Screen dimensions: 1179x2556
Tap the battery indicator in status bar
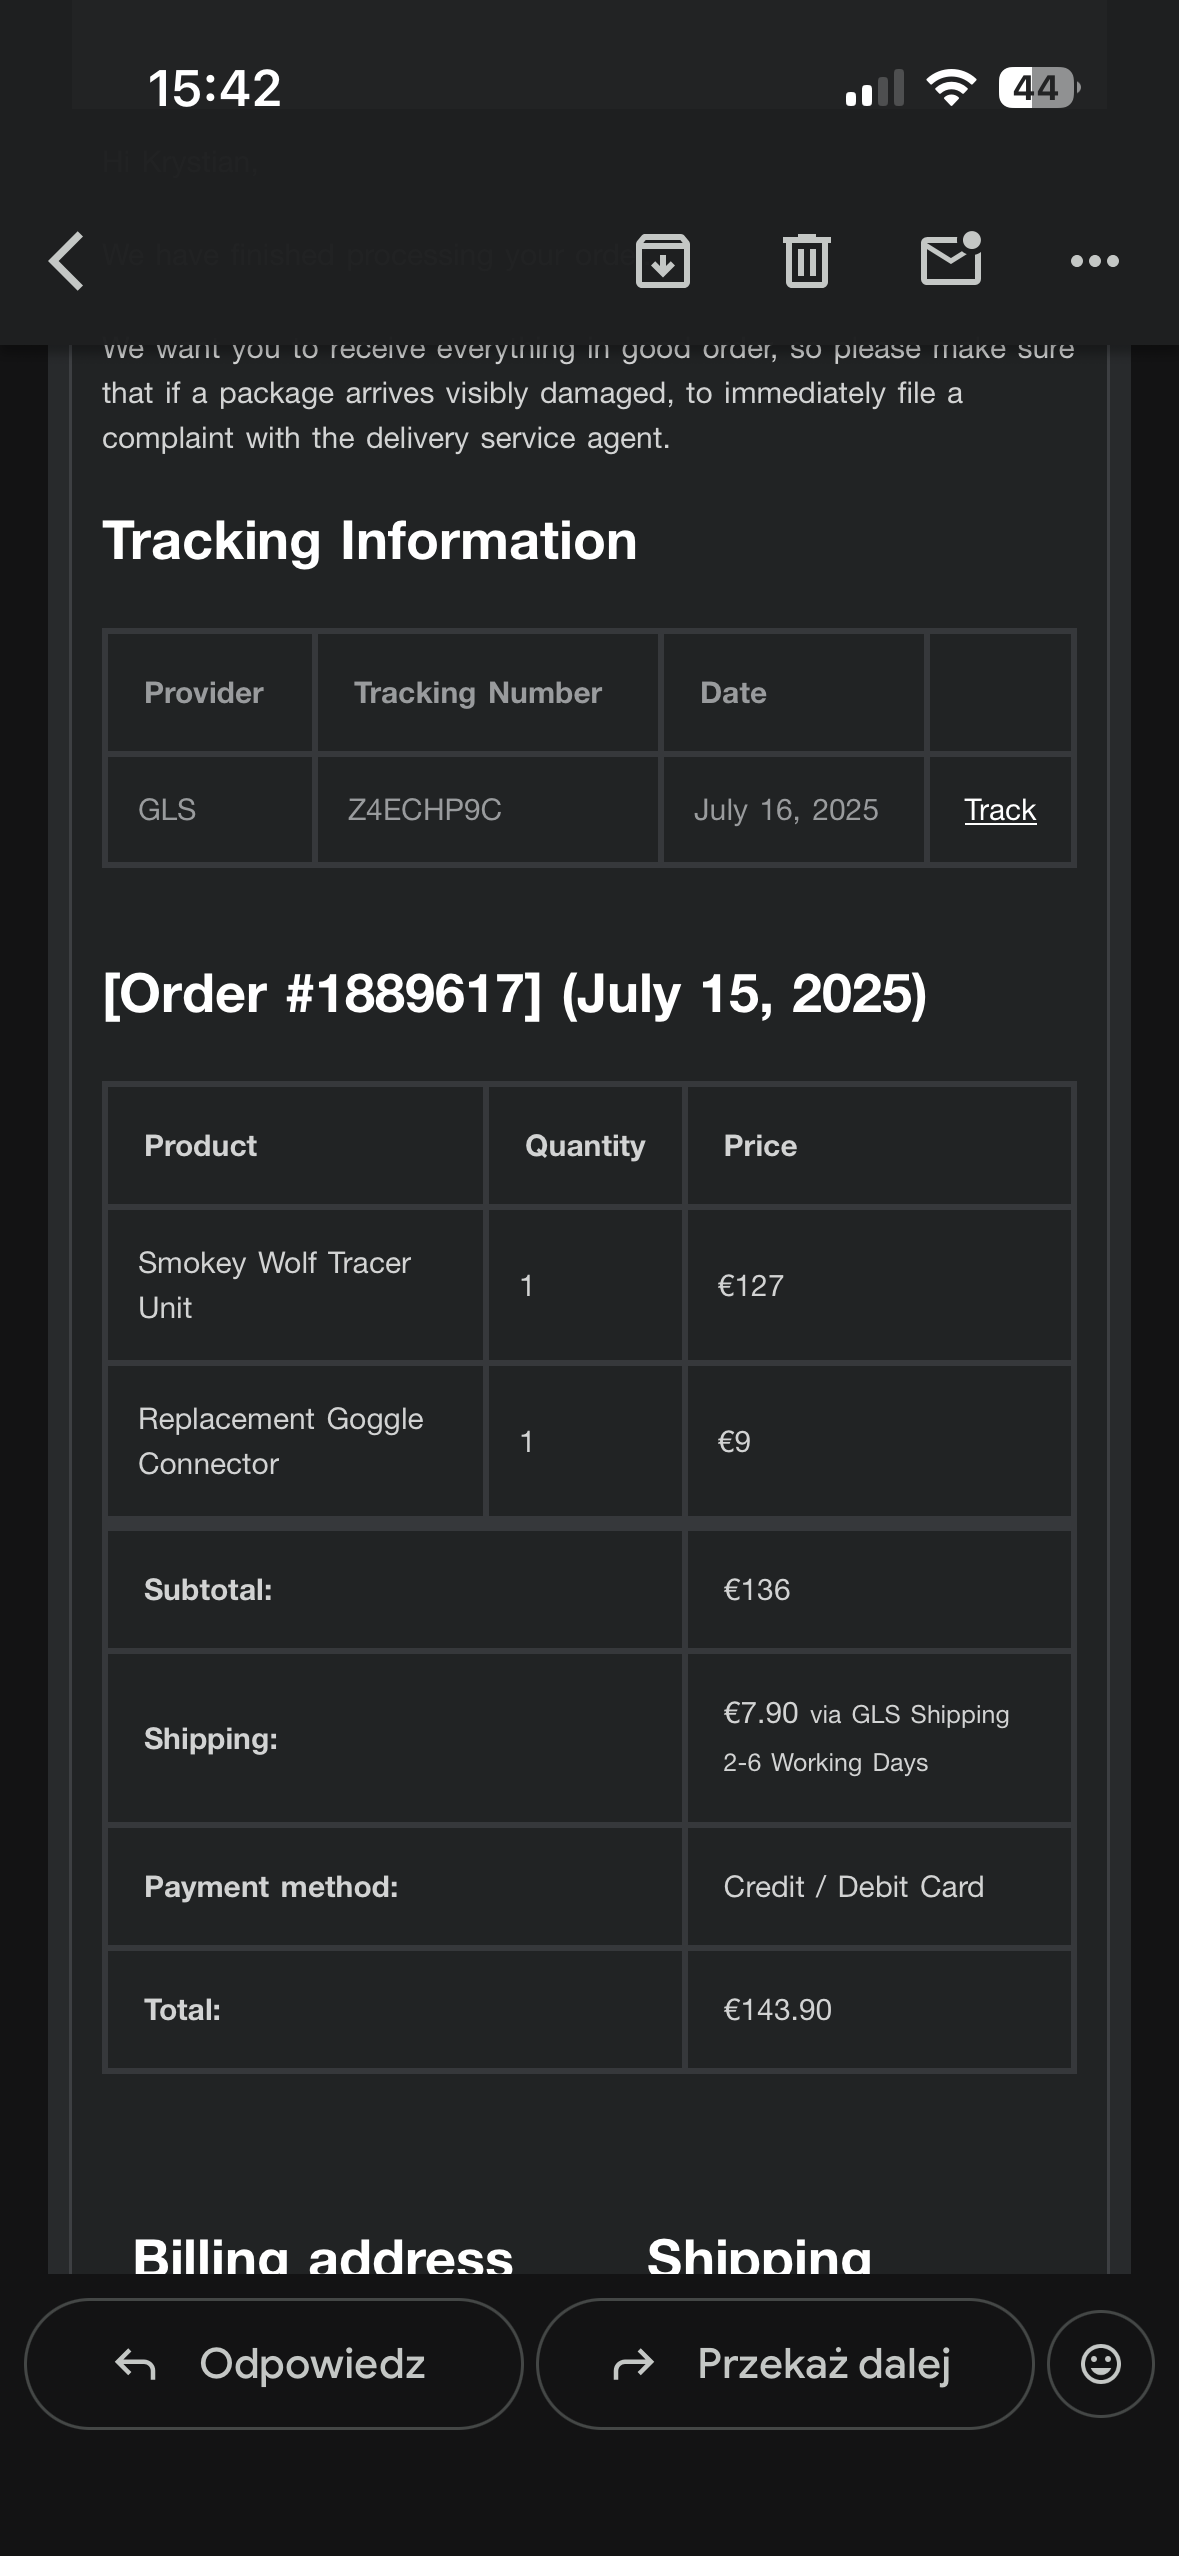[x=1038, y=88]
